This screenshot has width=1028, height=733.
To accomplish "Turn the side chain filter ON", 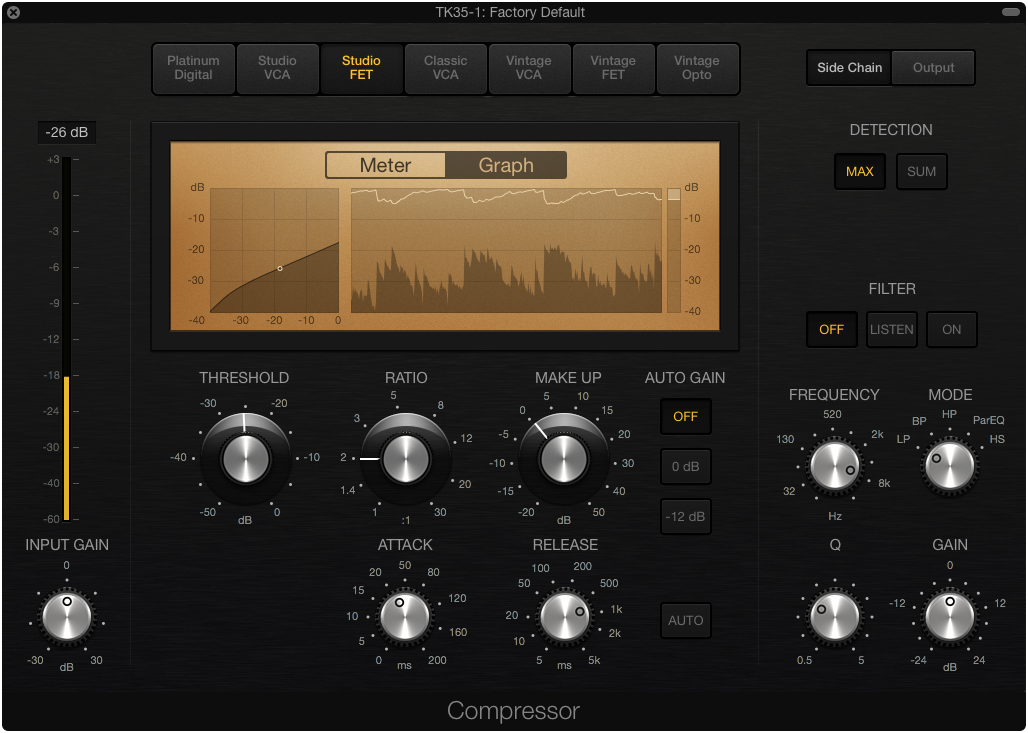I will click(951, 330).
